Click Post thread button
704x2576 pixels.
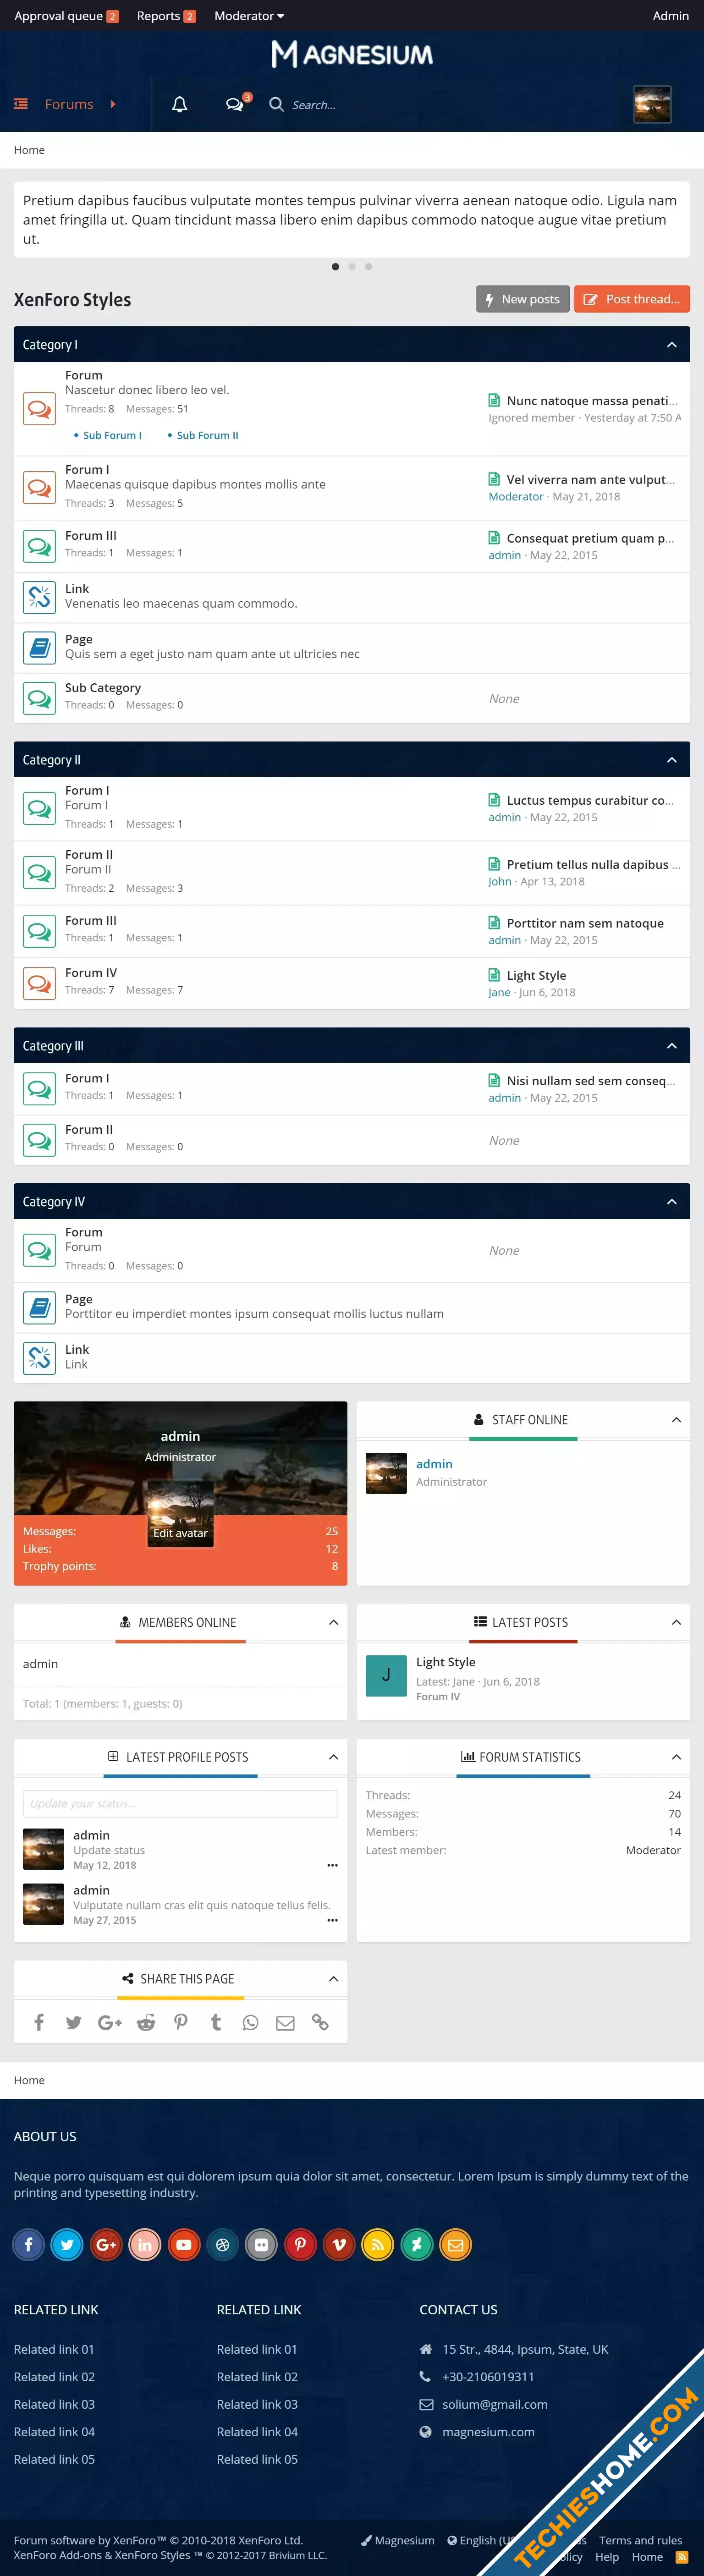click(632, 299)
